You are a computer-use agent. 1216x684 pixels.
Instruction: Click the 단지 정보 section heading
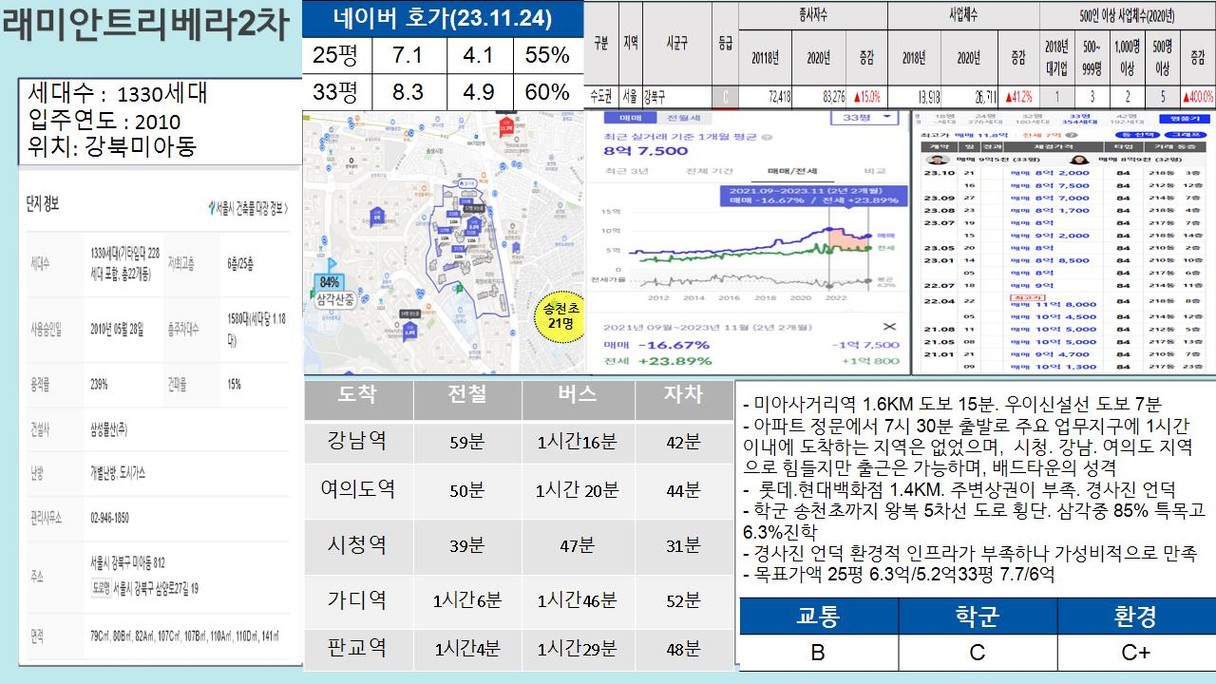[41, 203]
